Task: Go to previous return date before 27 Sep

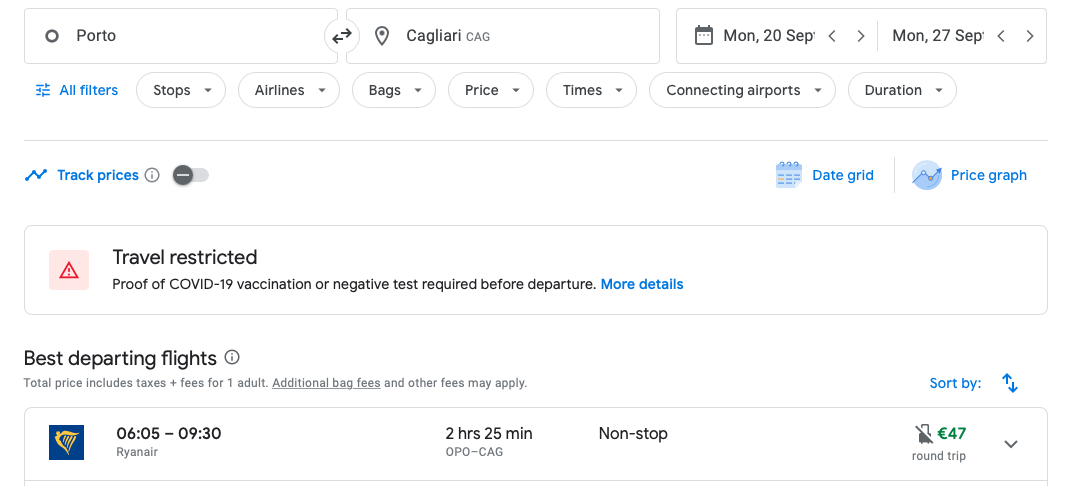Action: (x=1001, y=36)
